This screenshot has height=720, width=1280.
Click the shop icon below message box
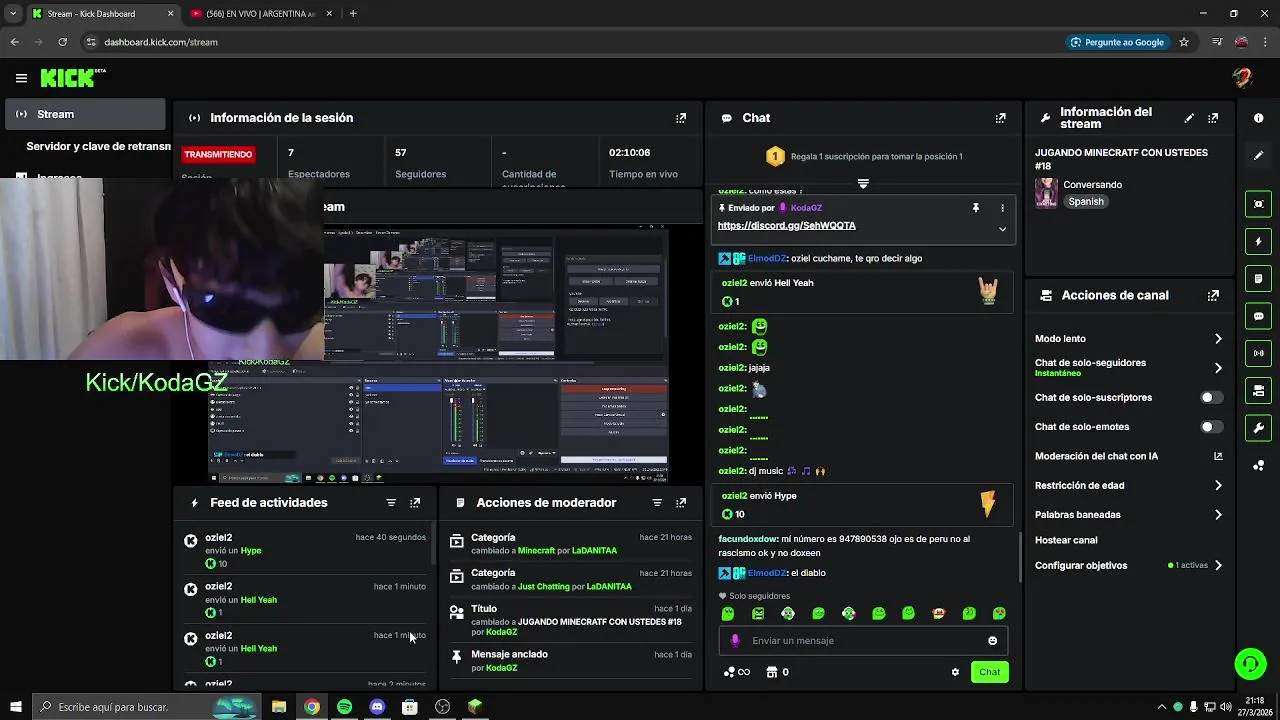(x=771, y=672)
